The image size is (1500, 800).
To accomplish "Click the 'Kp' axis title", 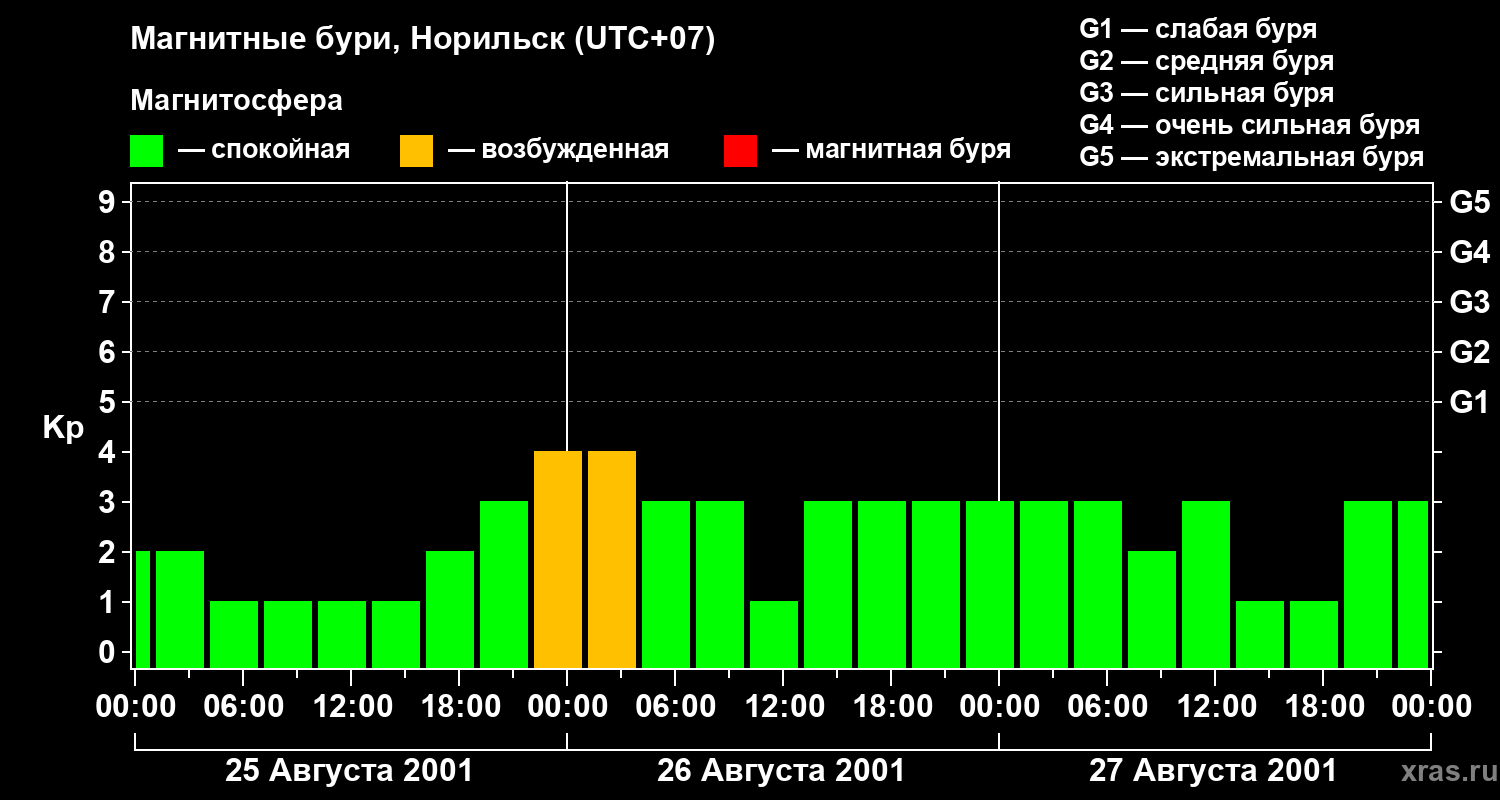I will pos(63,428).
